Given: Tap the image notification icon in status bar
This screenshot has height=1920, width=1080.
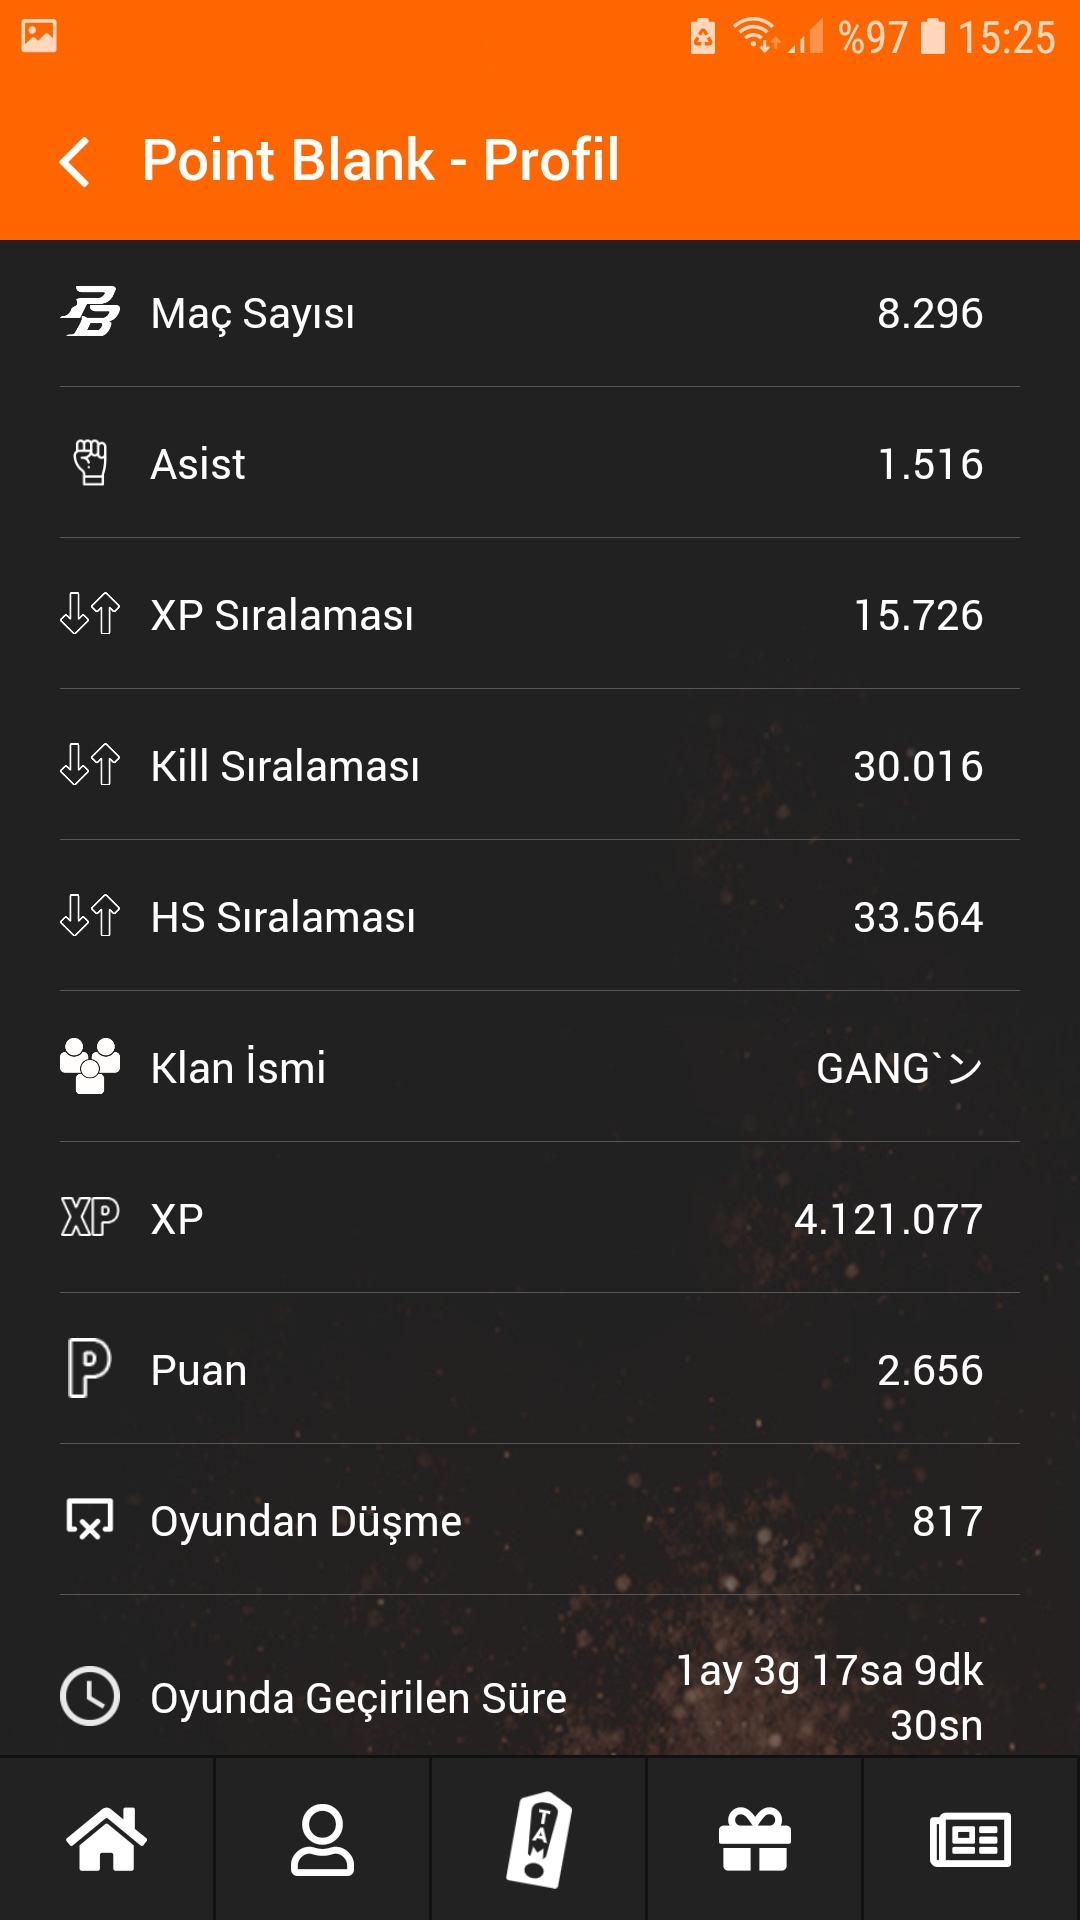Looking at the screenshot, I should 39,36.
